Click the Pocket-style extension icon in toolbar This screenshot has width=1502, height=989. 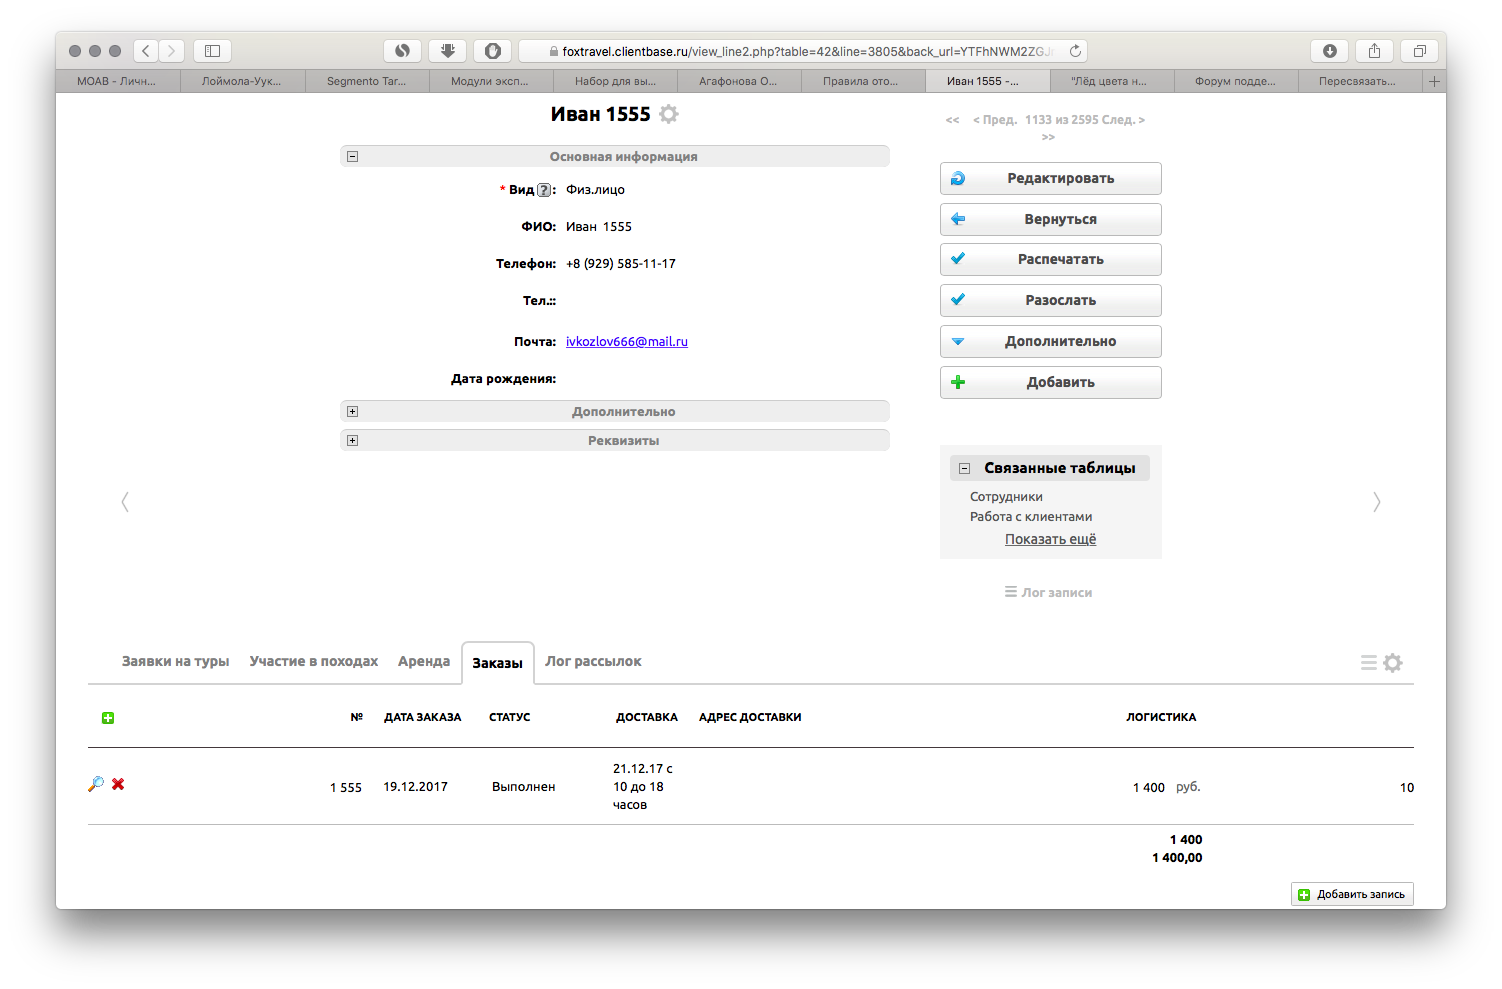(x=447, y=50)
